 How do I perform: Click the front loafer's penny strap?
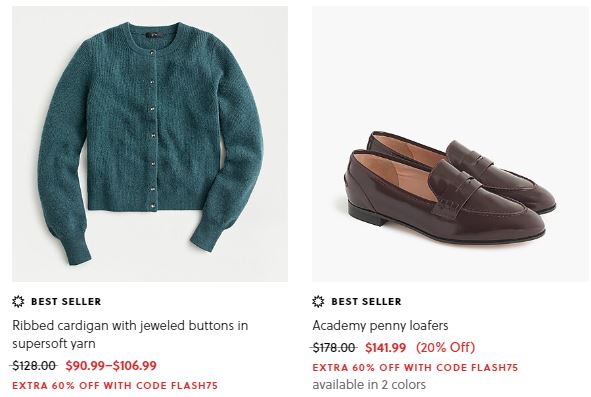pyautogui.click(x=454, y=186)
